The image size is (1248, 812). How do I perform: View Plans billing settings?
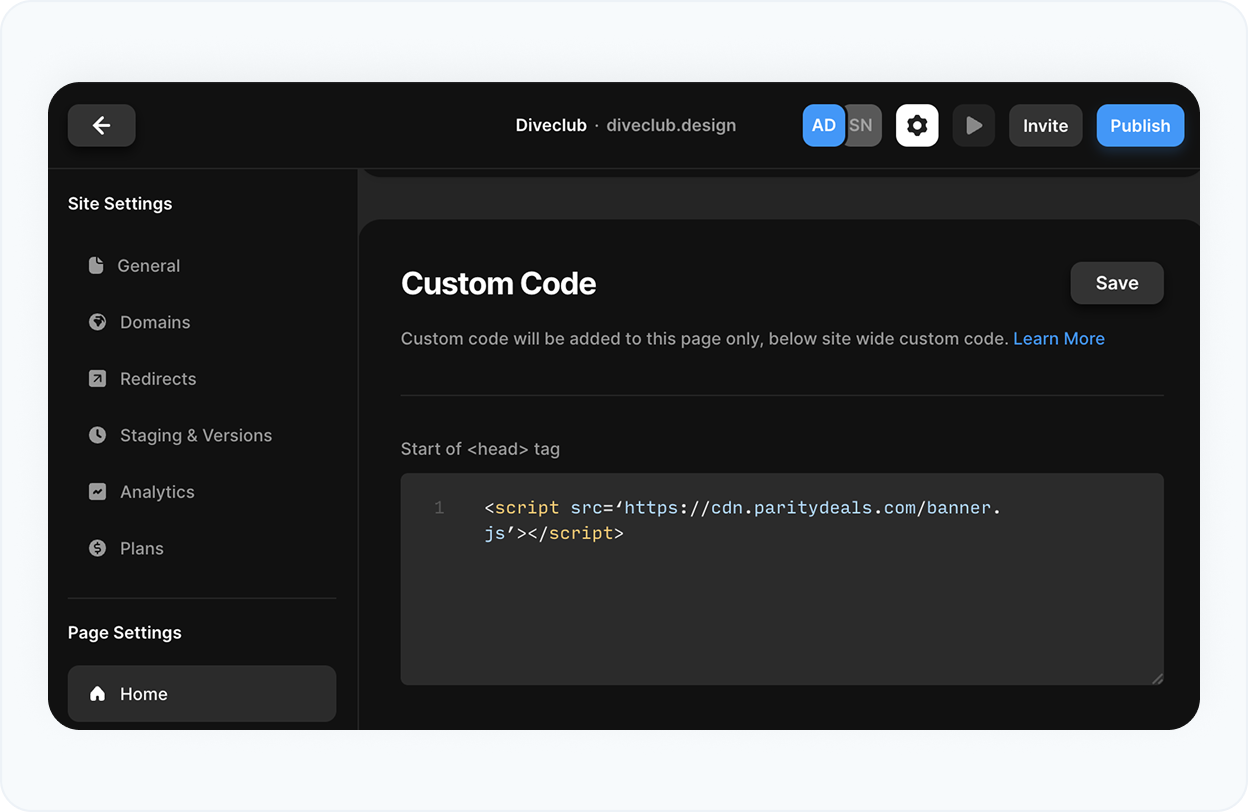coord(141,548)
